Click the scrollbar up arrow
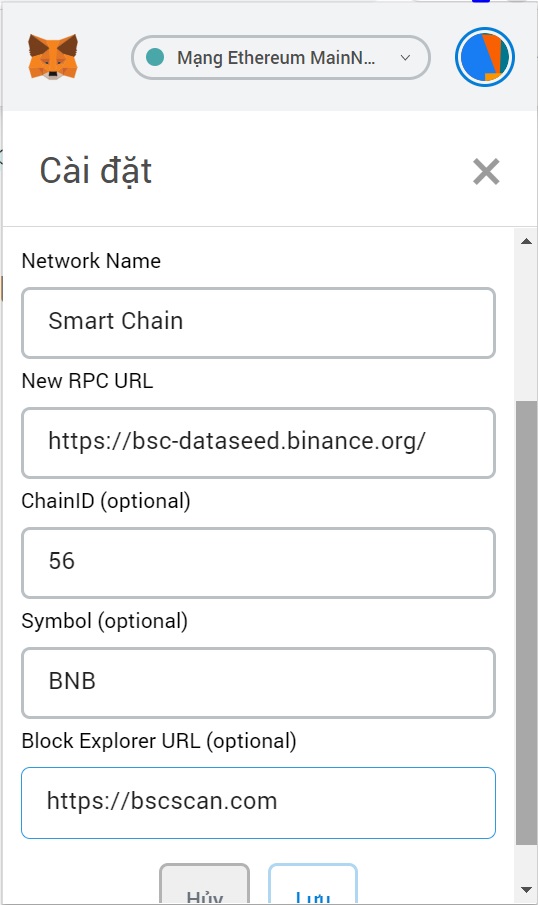538x905 pixels. pos(526,241)
